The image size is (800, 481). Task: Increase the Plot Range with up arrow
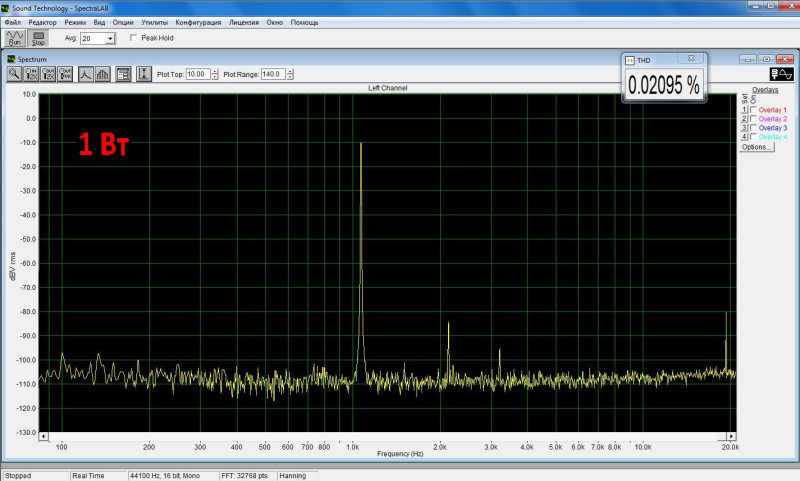pos(290,71)
